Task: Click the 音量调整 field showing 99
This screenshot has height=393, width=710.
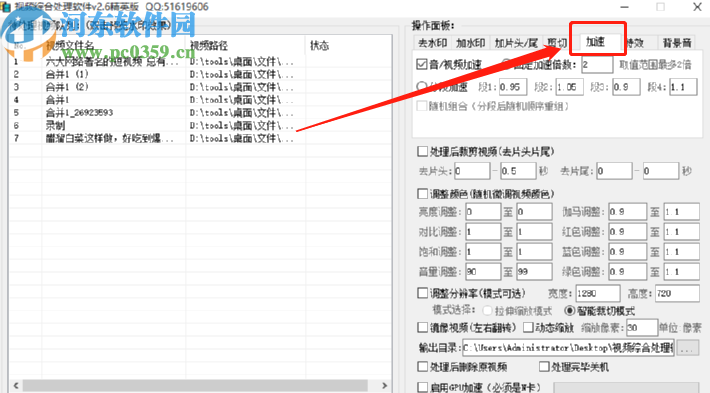Action: tap(534, 272)
